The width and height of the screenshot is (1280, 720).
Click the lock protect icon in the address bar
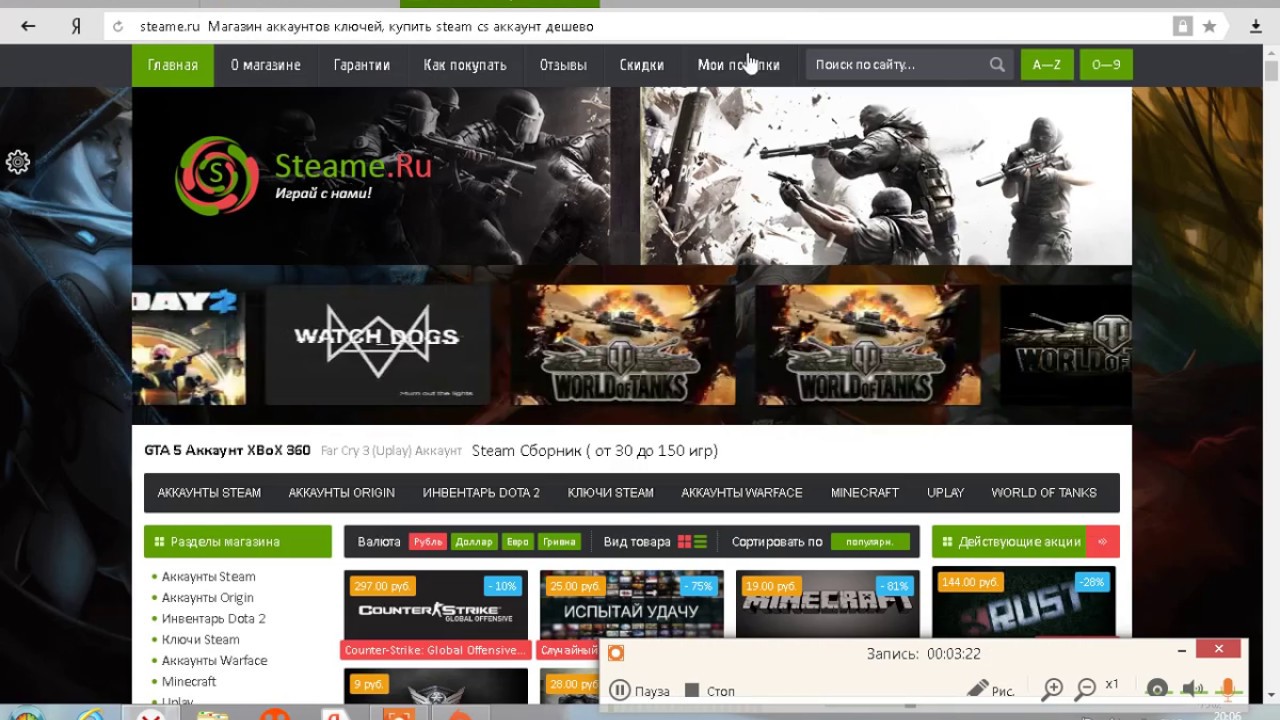coord(1183,26)
